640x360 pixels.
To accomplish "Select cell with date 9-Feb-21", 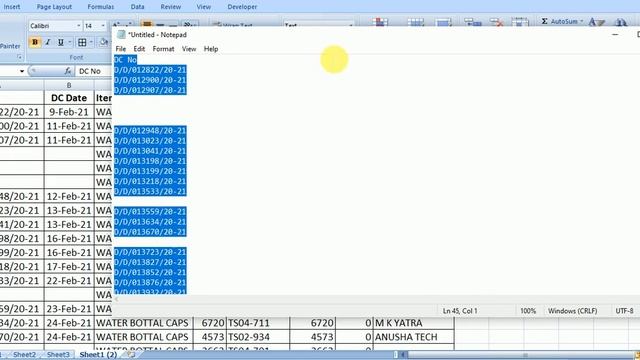I will pos(69,112).
